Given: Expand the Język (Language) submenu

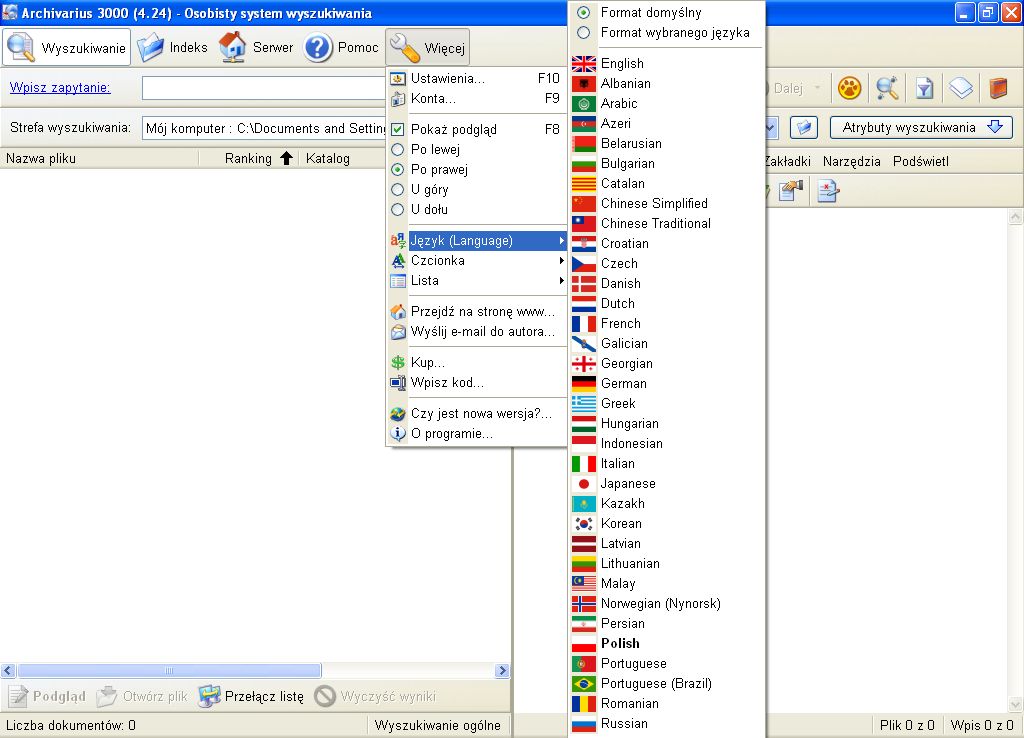Looking at the screenshot, I should [477, 240].
